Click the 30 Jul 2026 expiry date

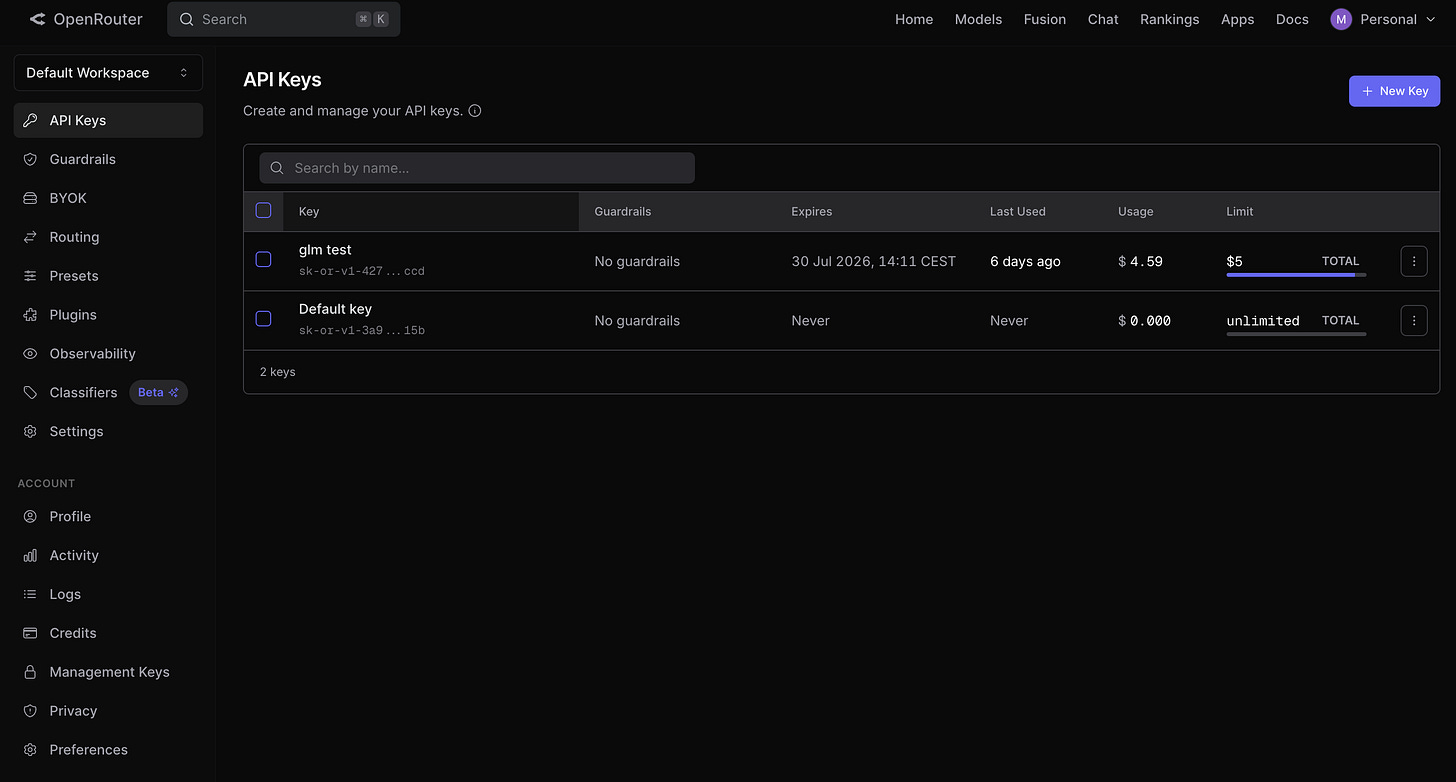873,261
